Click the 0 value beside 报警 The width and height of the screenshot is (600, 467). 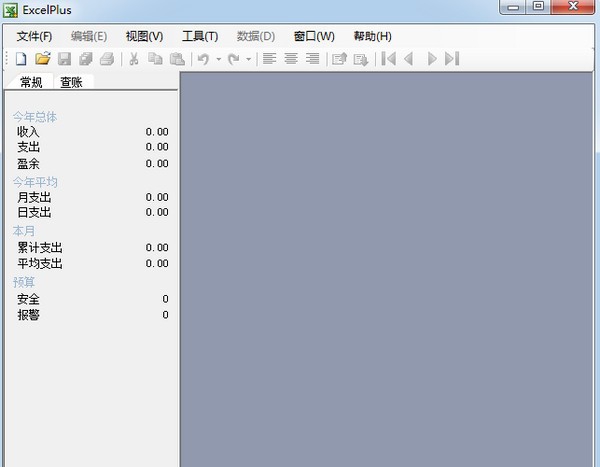pyautogui.click(x=165, y=315)
